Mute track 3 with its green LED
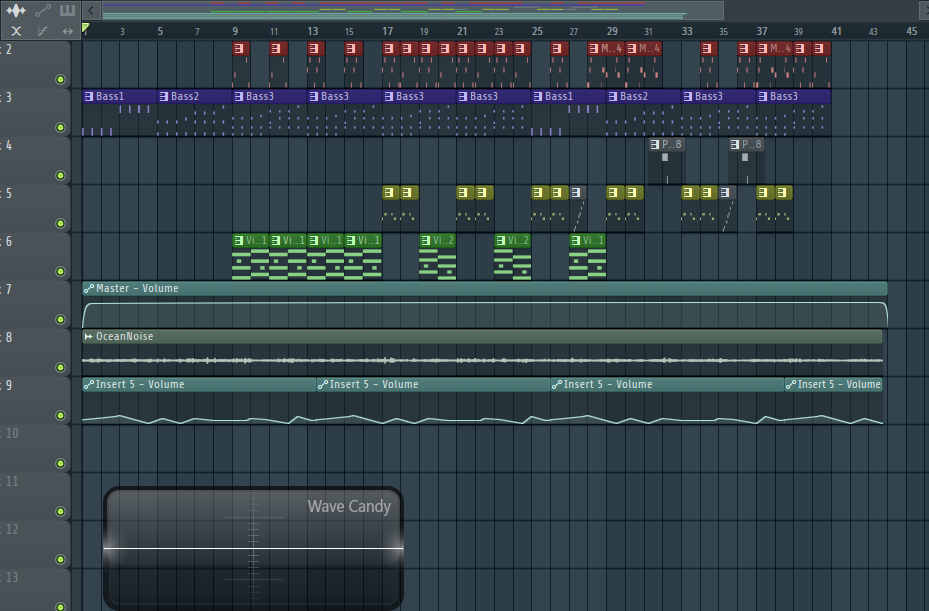 (x=60, y=127)
